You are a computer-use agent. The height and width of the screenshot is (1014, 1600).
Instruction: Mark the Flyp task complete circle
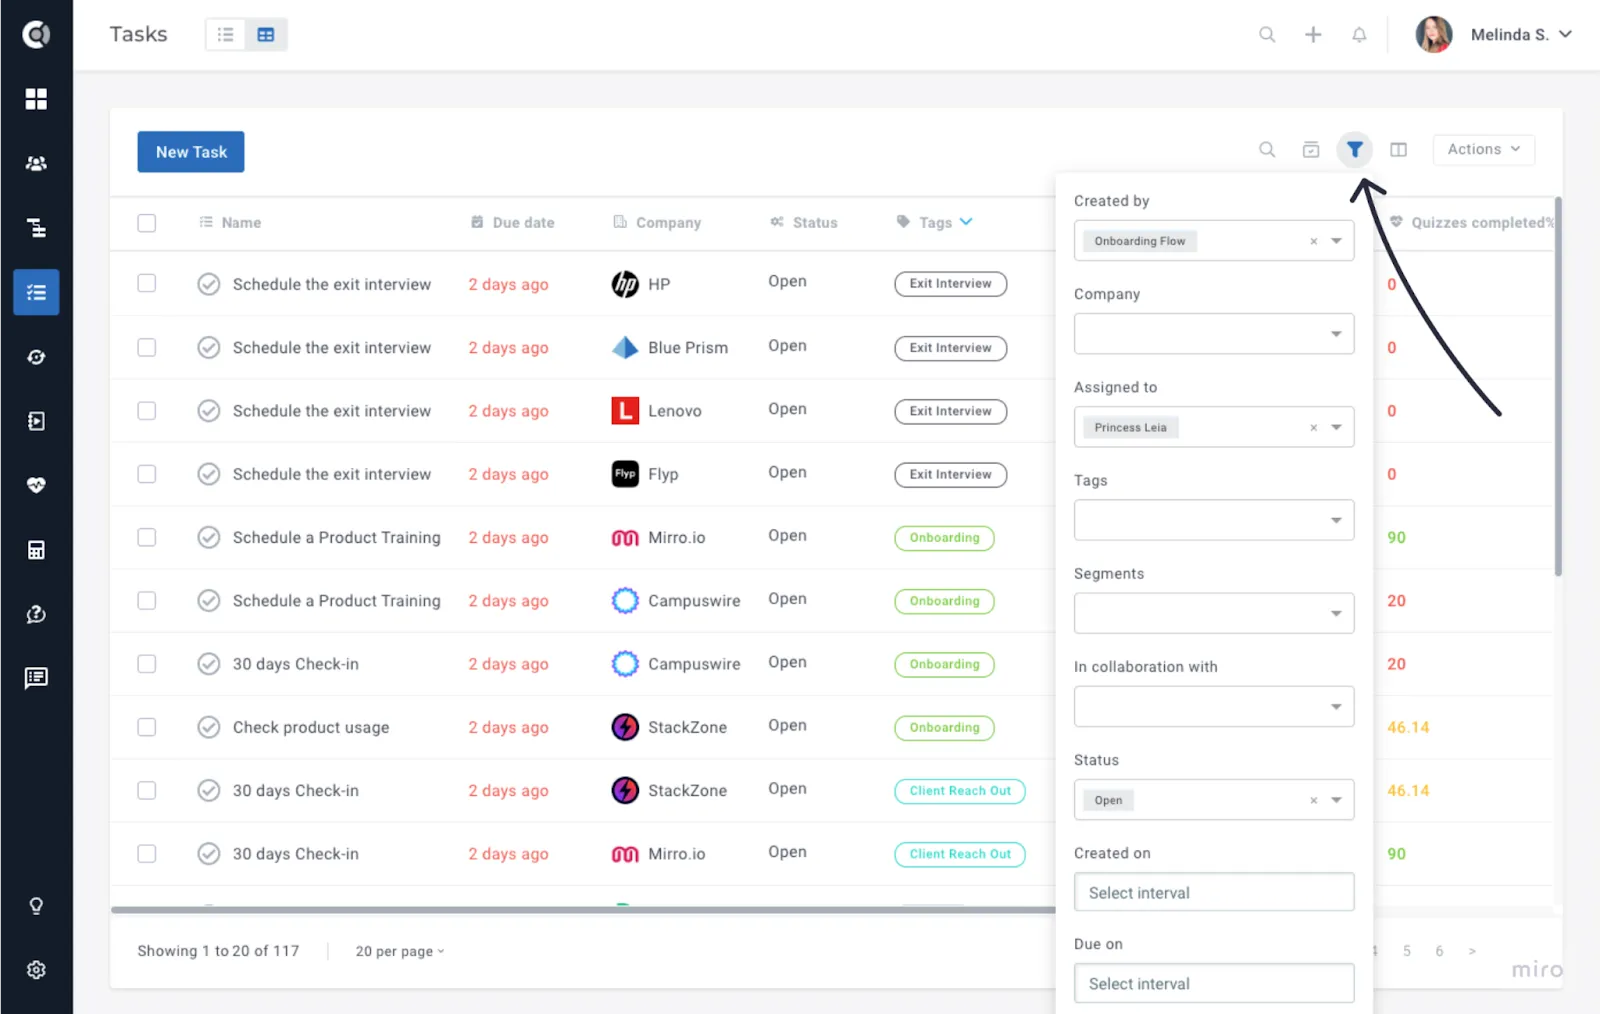click(x=208, y=474)
